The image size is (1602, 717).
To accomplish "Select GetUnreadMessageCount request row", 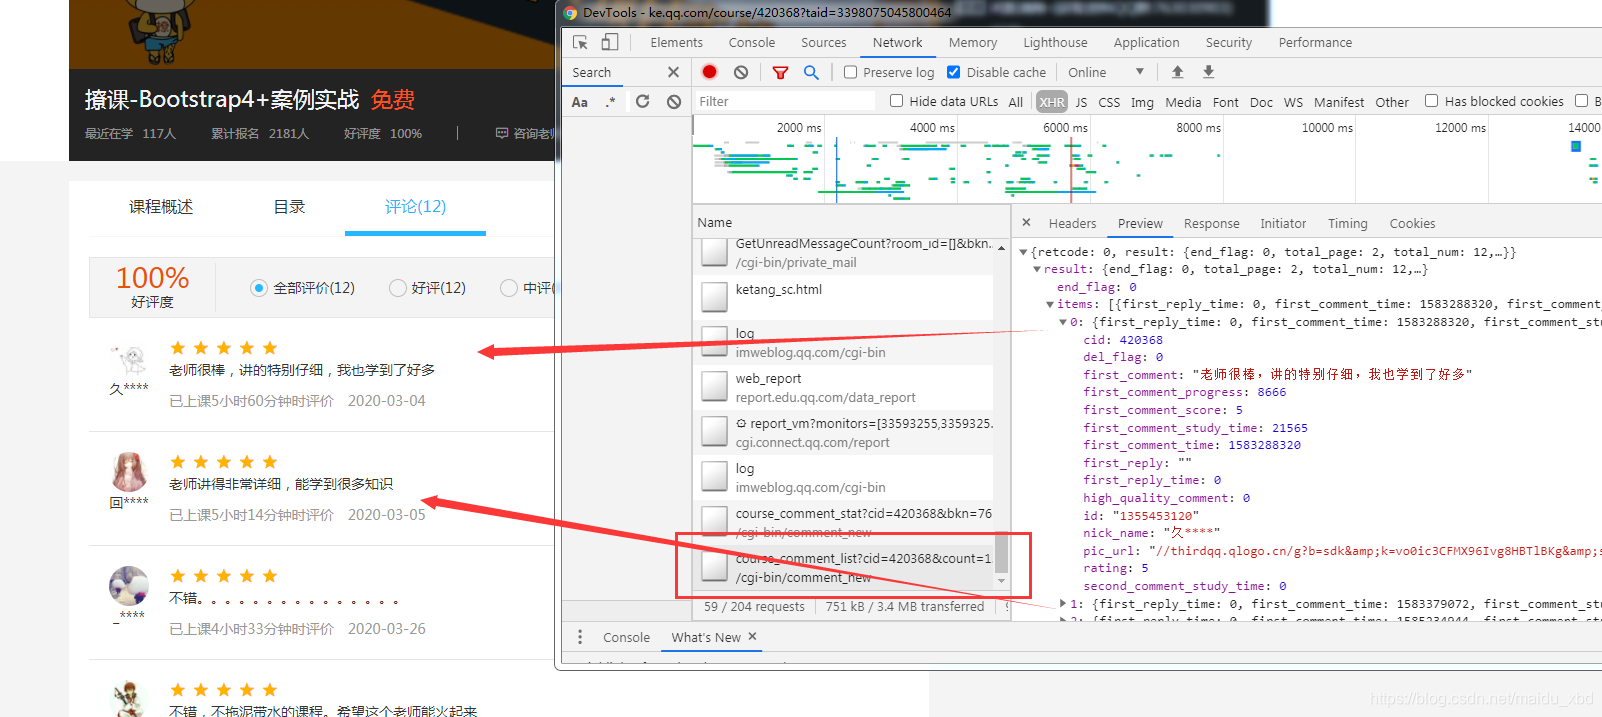I will point(843,253).
